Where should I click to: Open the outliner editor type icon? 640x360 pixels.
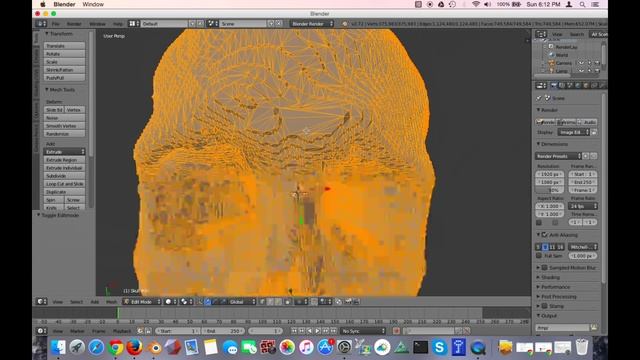click(541, 34)
